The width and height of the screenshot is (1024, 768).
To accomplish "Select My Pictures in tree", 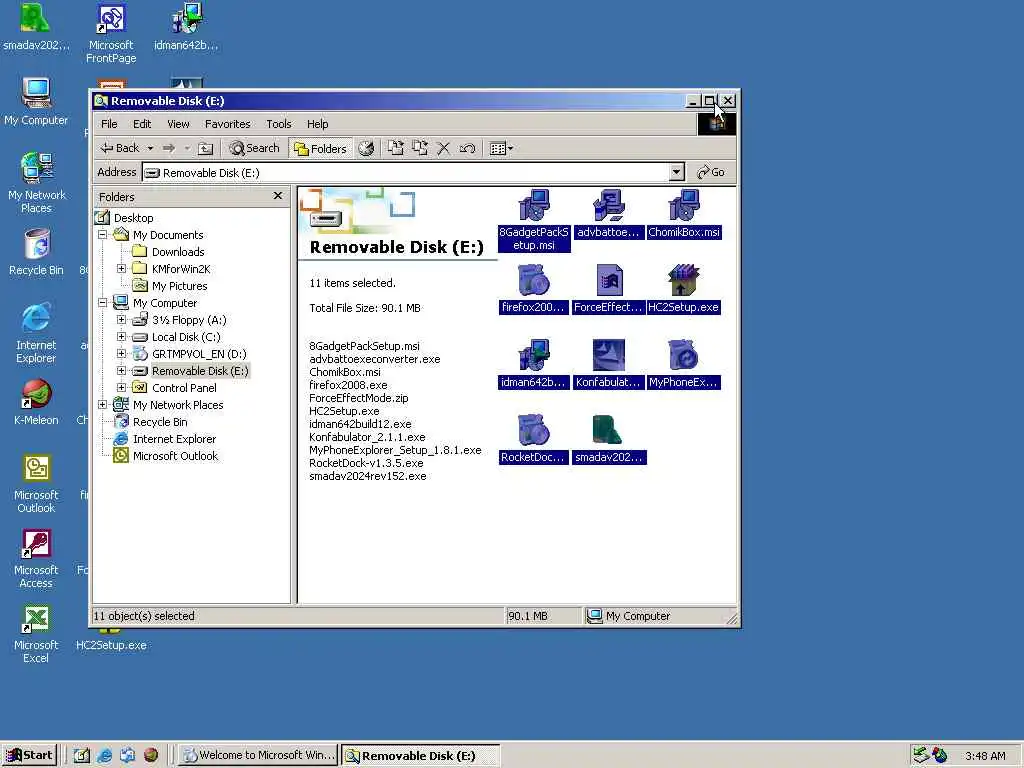I will tap(179, 286).
